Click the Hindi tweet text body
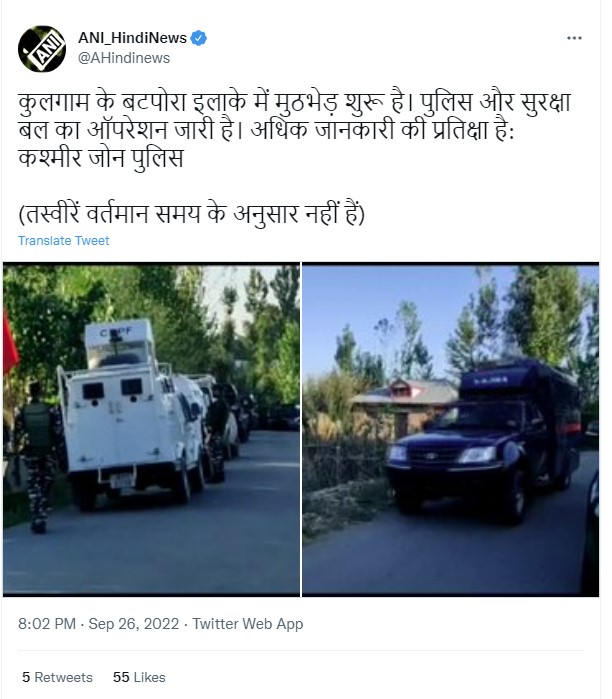The height and width of the screenshot is (699, 612). pyautogui.click(x=294, y=130)
